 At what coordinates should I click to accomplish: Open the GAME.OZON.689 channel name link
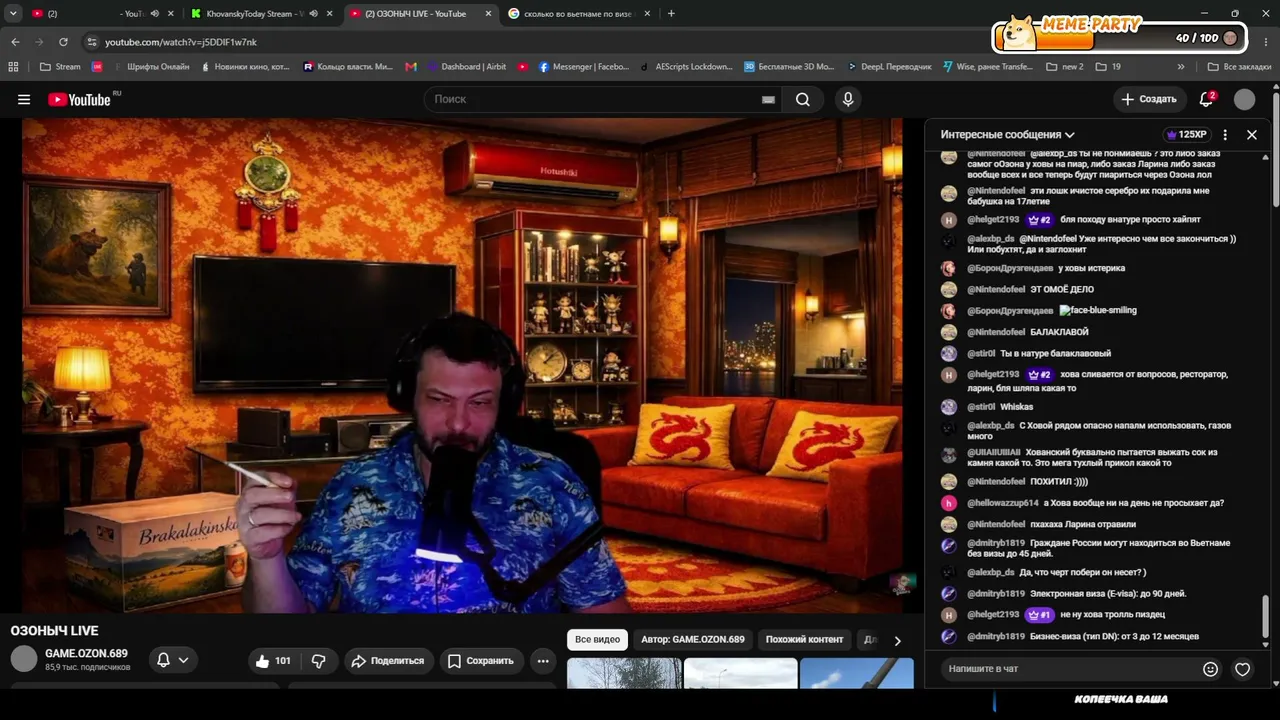point(86,654)
